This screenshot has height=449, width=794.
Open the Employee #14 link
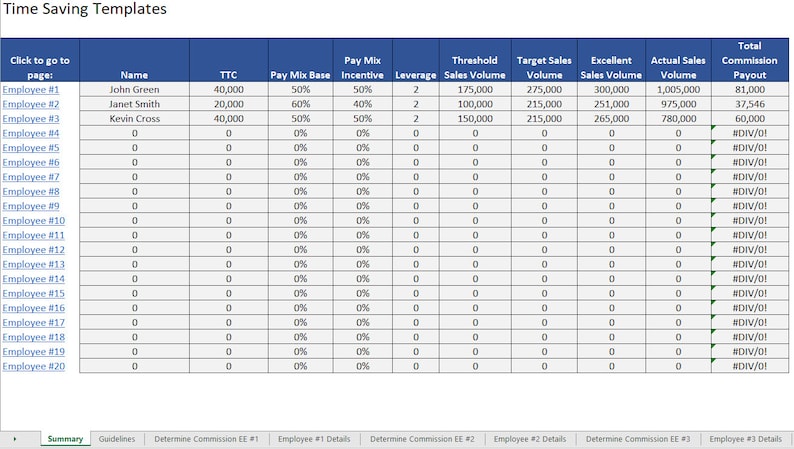click(x=33, y=279)
